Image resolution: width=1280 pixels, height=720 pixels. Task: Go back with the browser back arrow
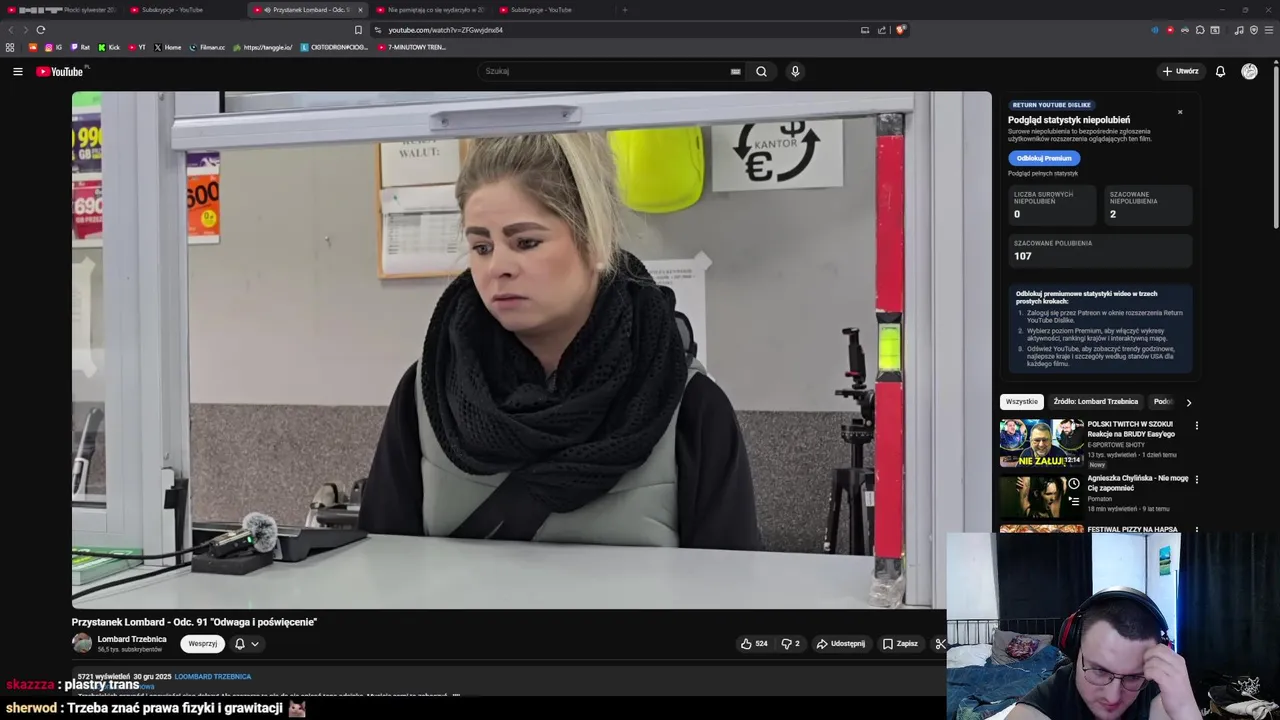[x=11, y=30]
